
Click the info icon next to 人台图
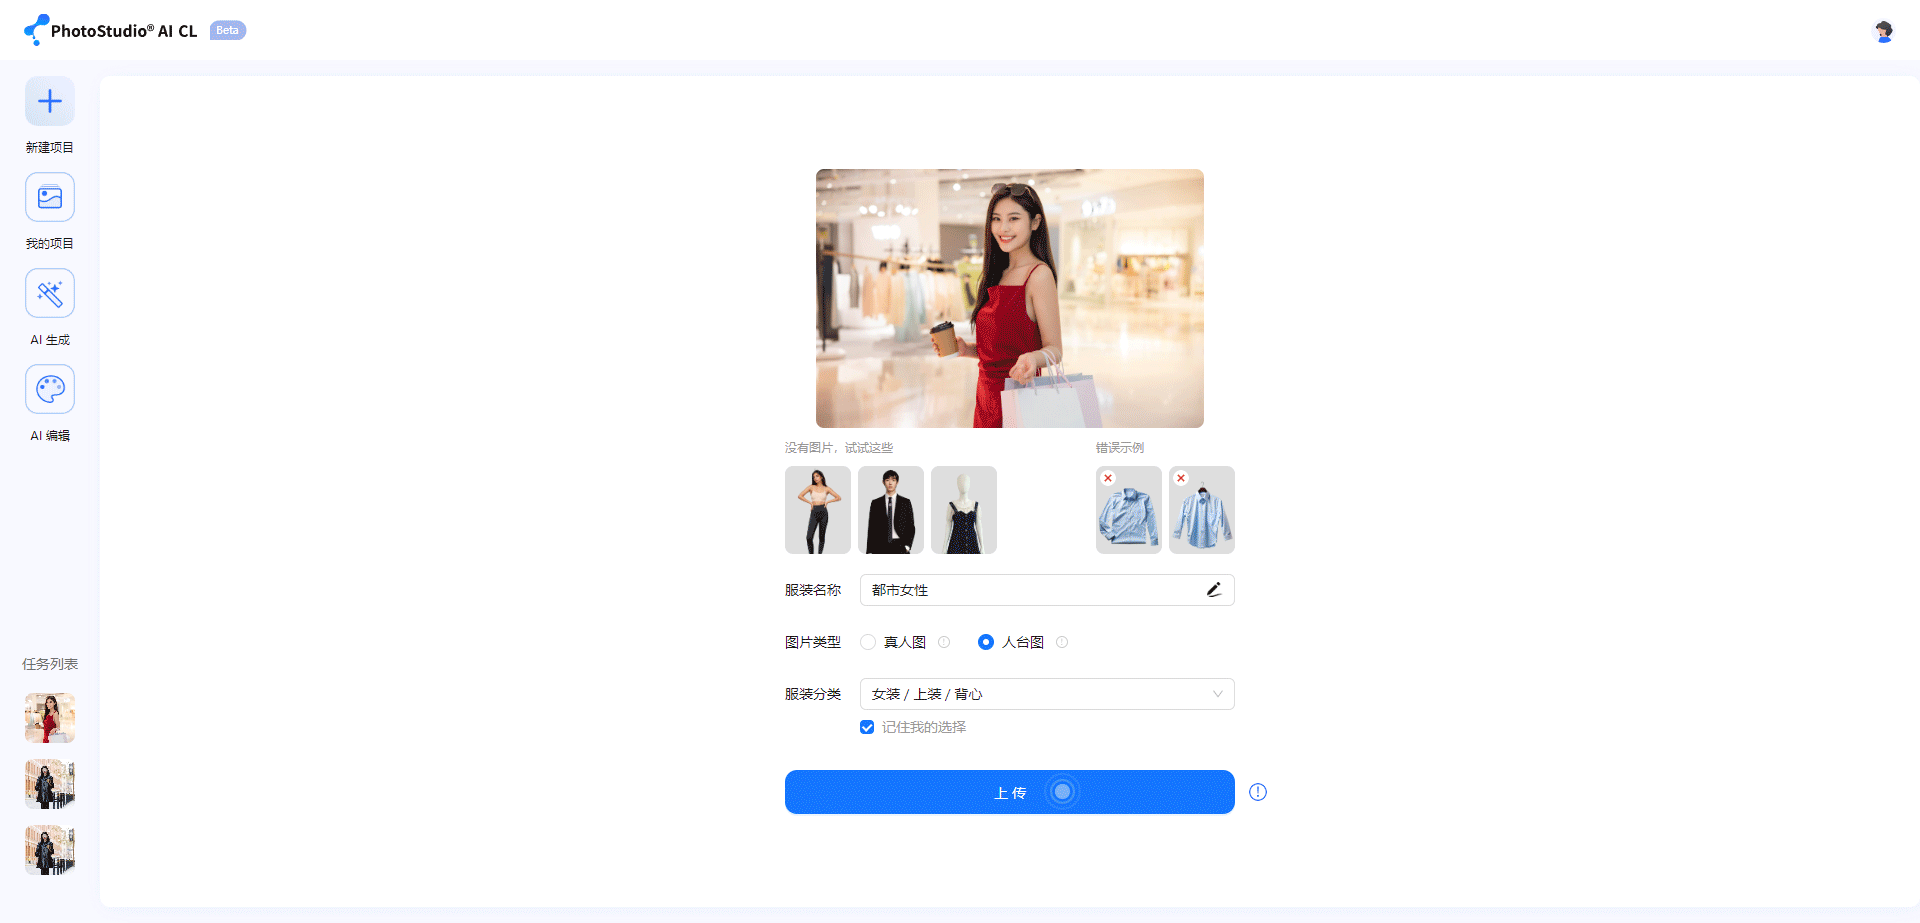[x=1062, y=642]
